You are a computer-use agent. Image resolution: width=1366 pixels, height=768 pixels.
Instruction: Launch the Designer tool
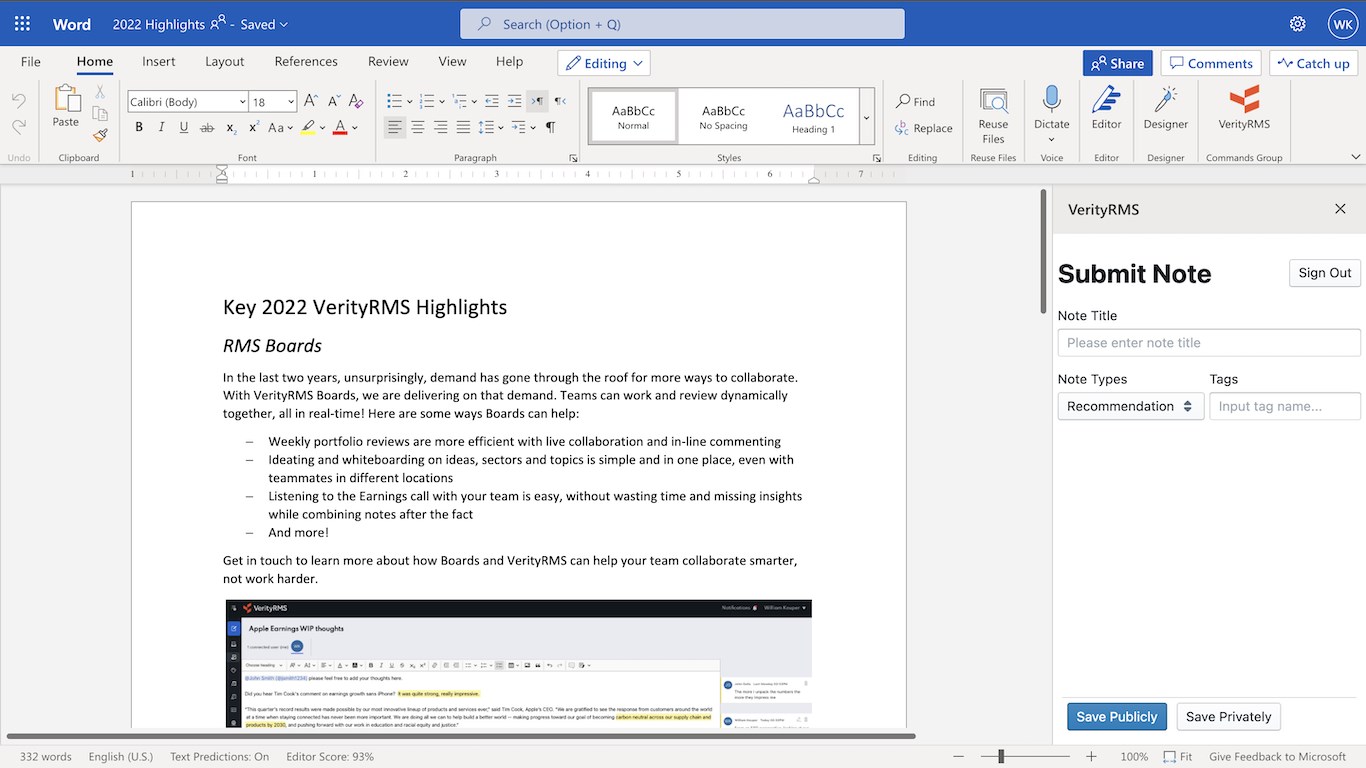pyautogui.click(x=1166, y=108)
